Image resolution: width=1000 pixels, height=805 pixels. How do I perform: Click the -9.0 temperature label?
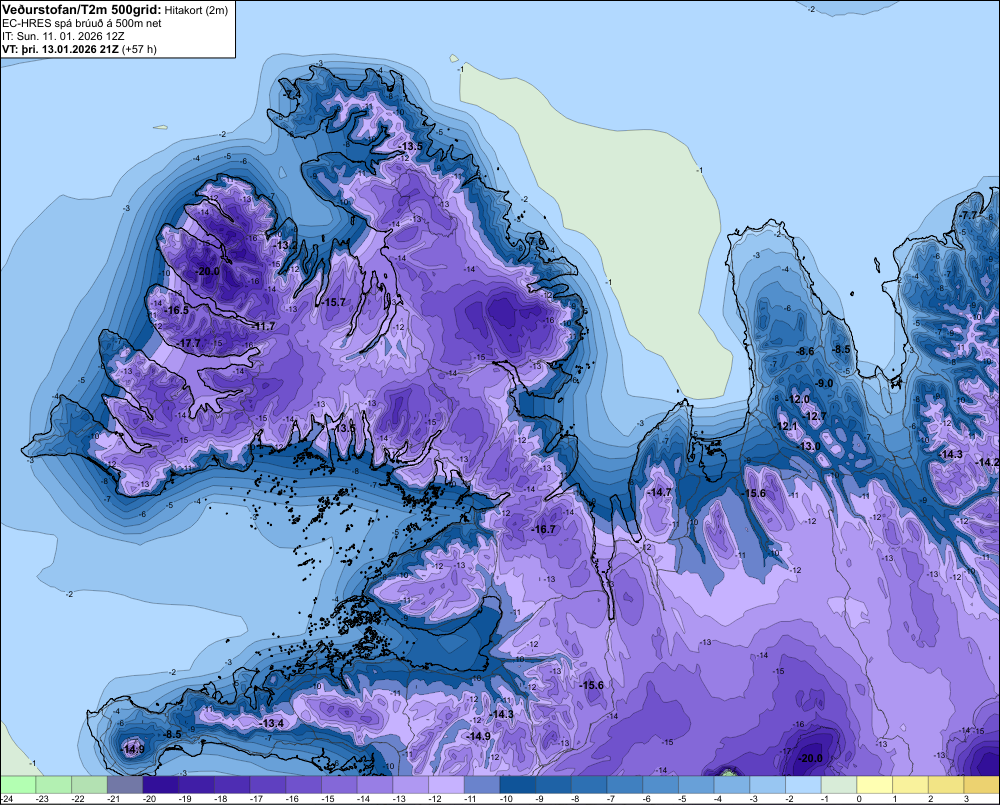[x=824, y=383]
